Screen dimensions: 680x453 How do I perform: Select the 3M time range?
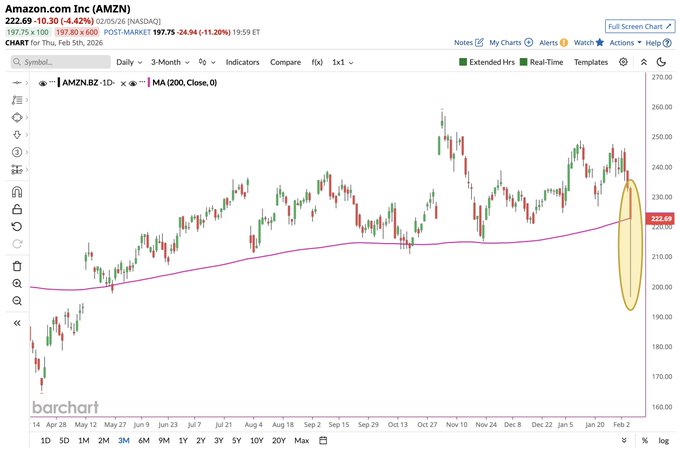click(x=124, y=440)
